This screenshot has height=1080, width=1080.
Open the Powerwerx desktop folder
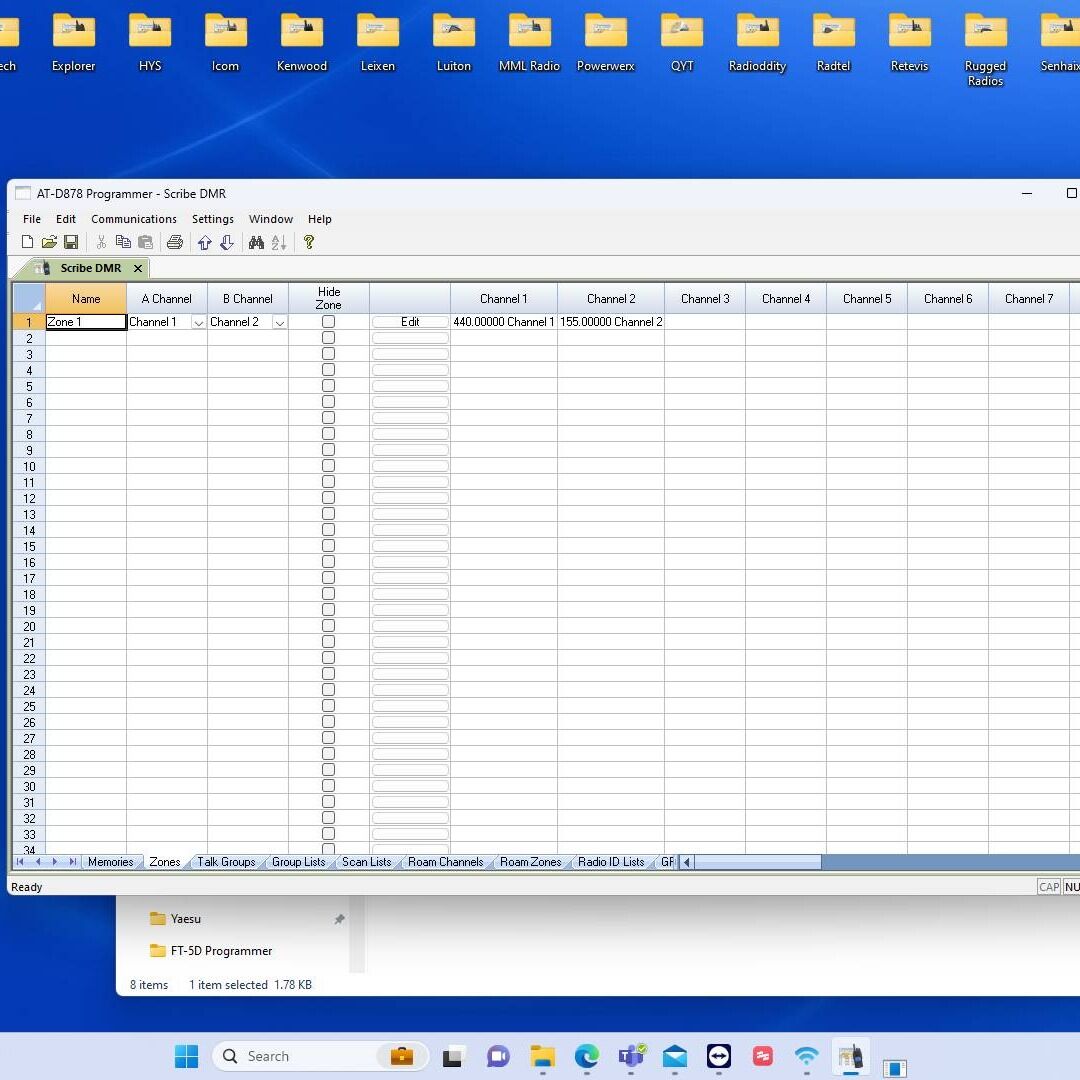(x=605, y=43)
